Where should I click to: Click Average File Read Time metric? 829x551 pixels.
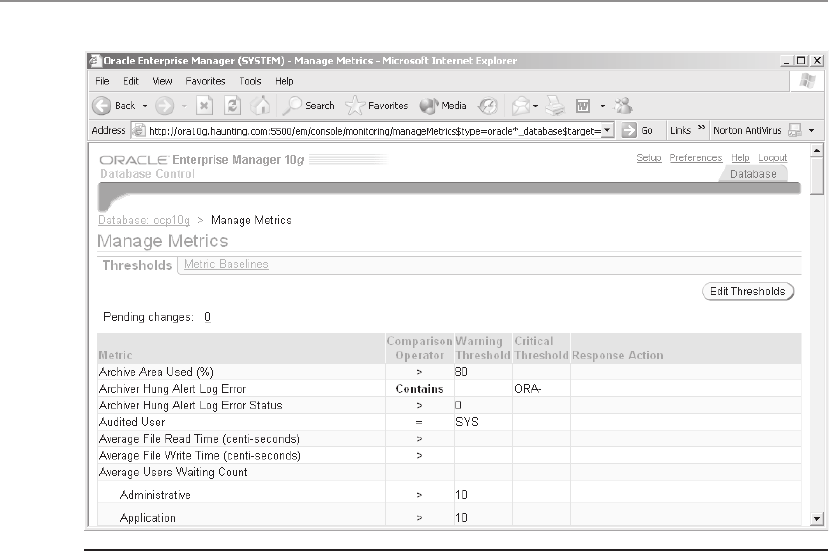(199, 439)
